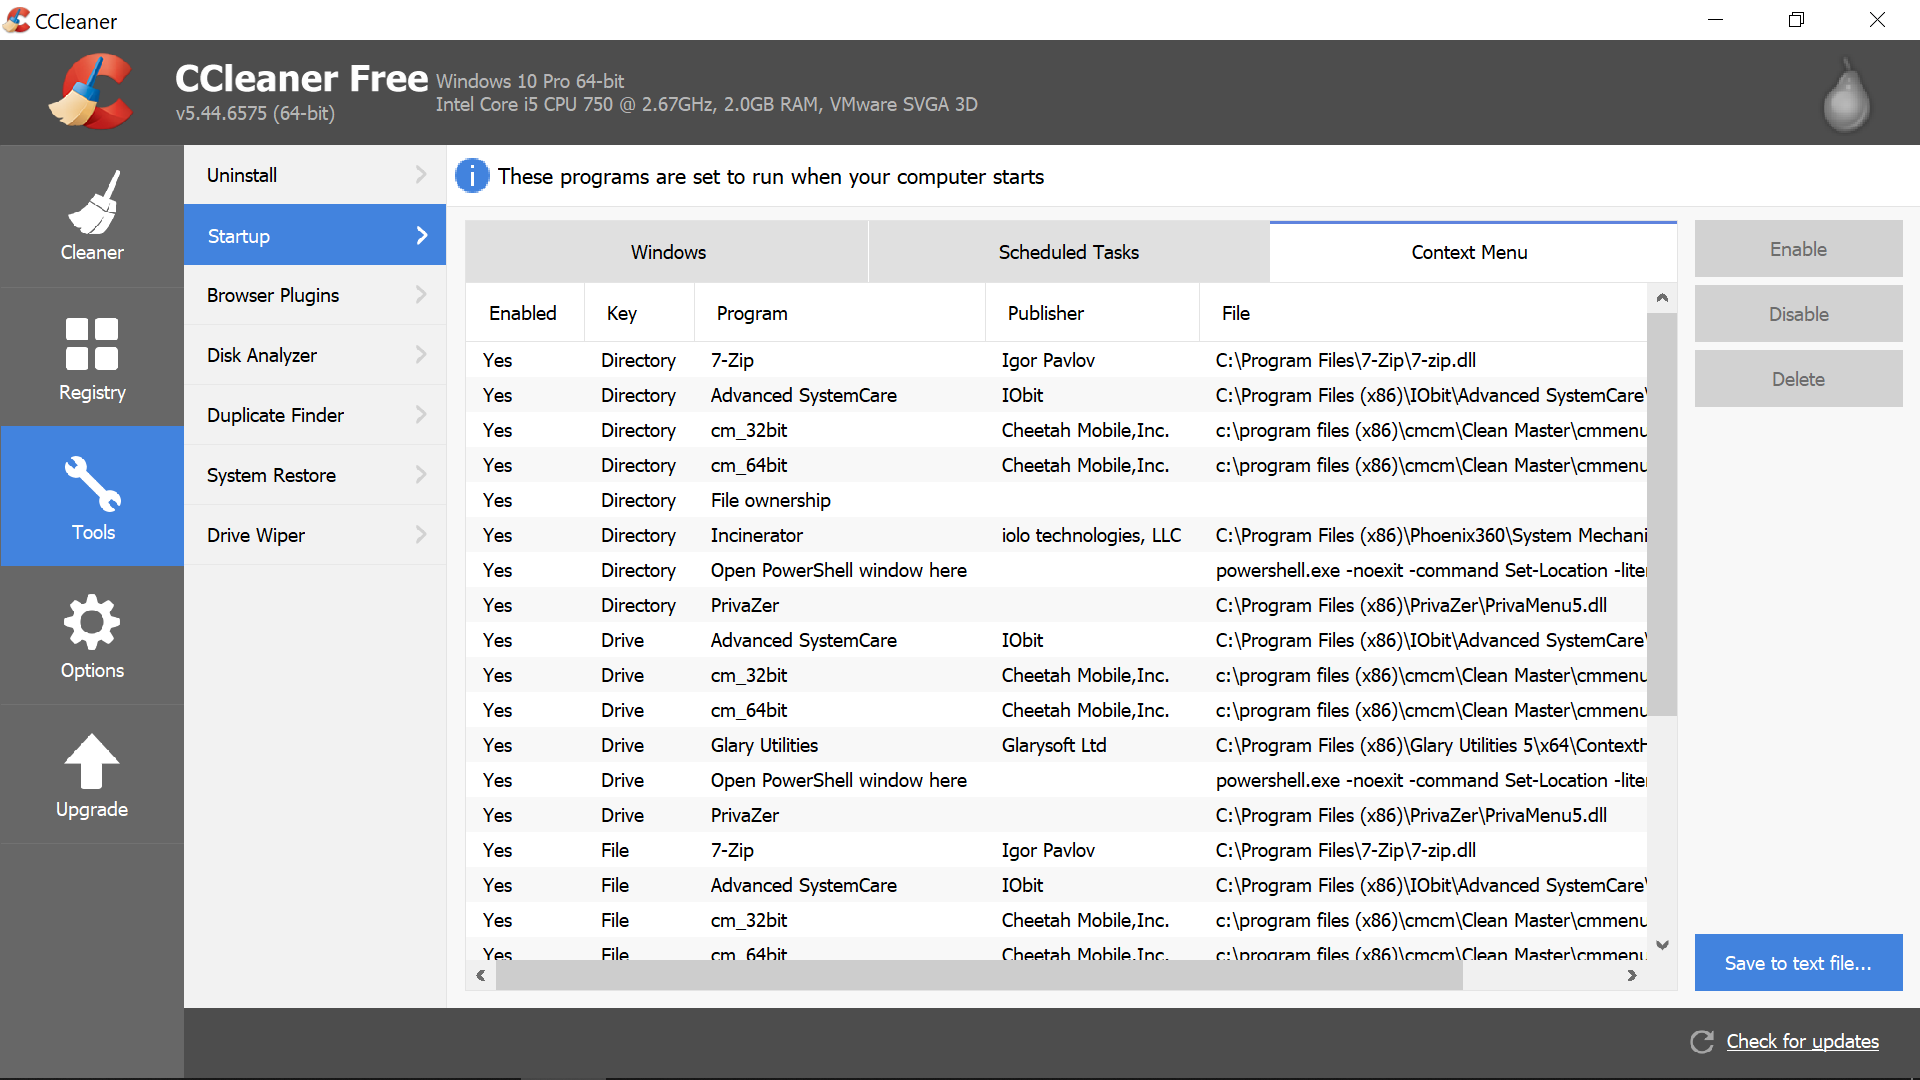1920x1080 pixels.
Task: Expand the Drive Wiper section
Action: coord(315,535)
